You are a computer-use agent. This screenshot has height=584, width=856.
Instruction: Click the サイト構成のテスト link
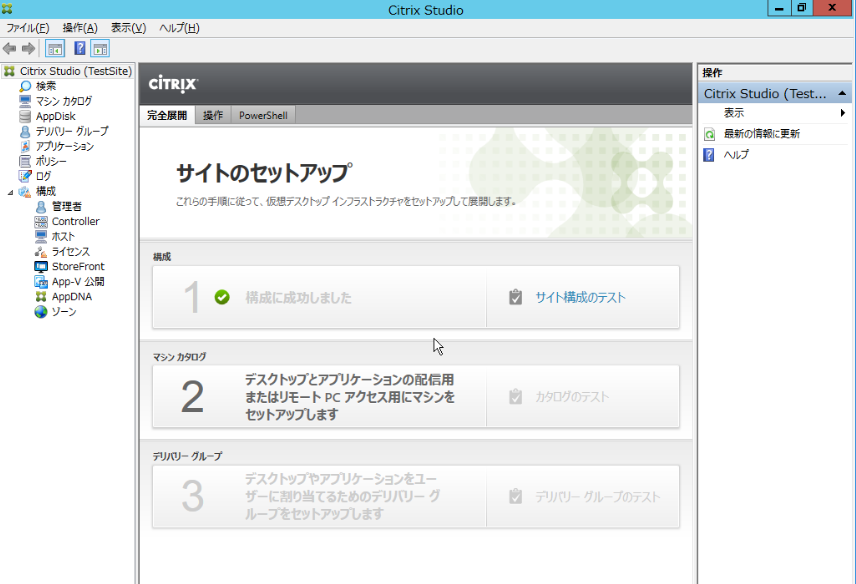click(580, 297)
